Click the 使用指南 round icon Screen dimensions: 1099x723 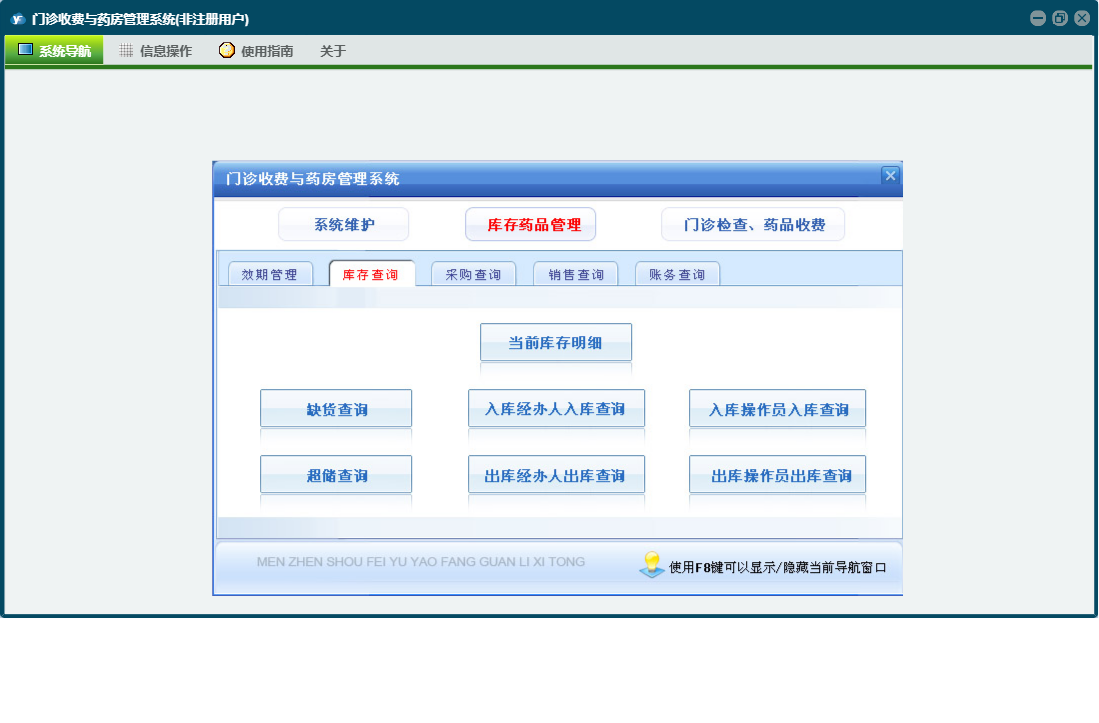click(226, 50)
